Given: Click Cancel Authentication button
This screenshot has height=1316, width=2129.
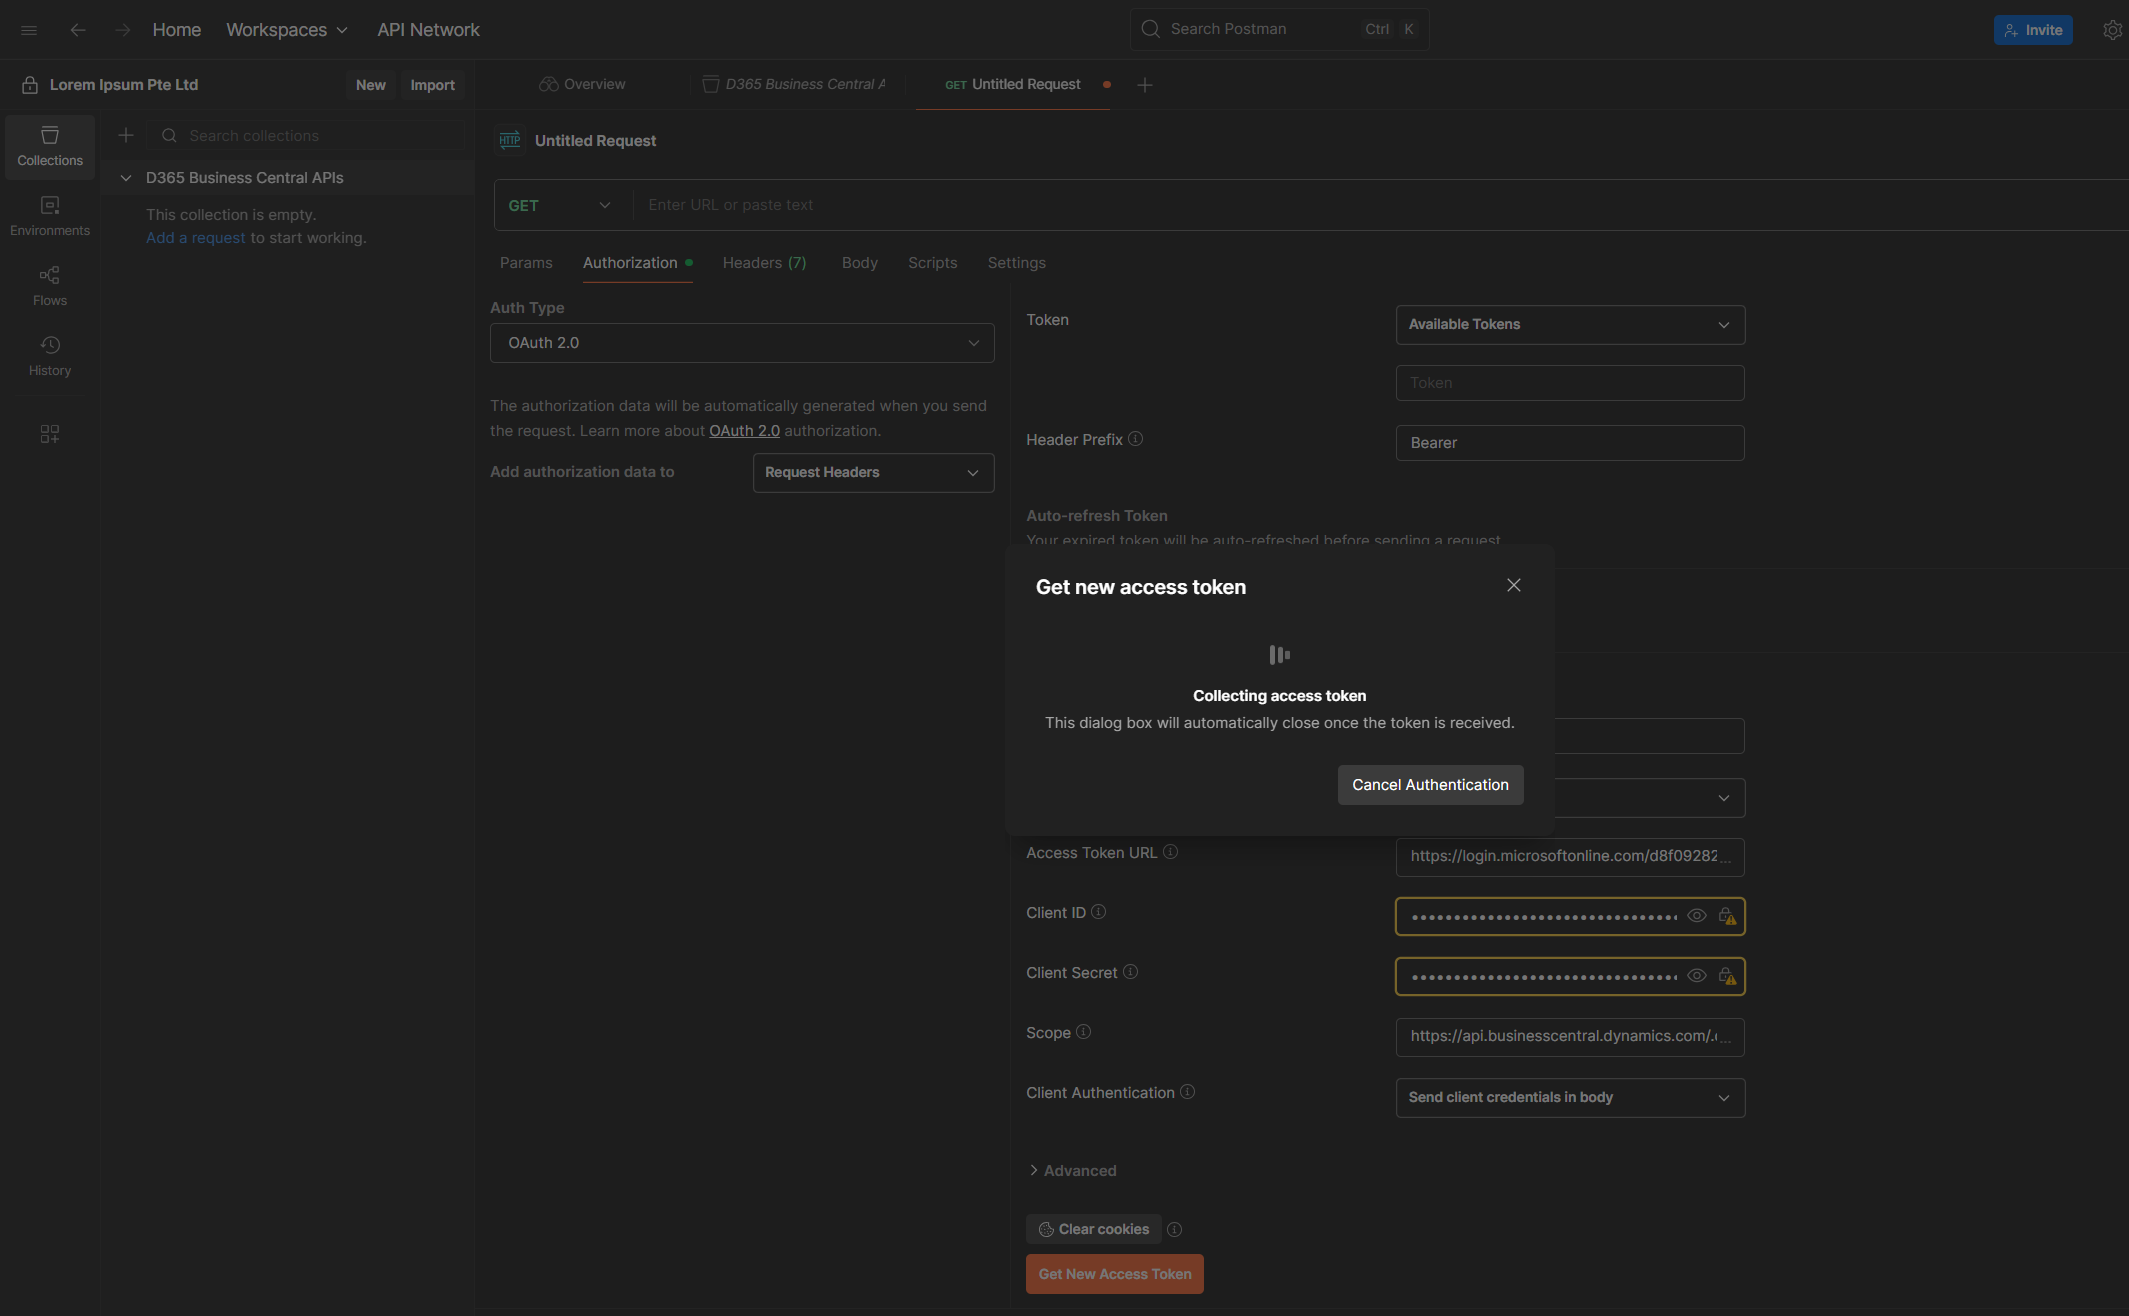Looking at the screenshot, I should point(1430,785).
